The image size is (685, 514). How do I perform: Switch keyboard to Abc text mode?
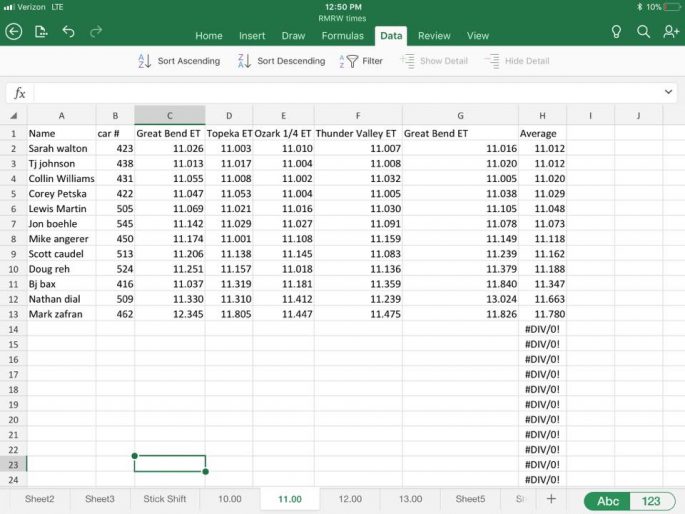pyautogui.click(x=608, y=501)
